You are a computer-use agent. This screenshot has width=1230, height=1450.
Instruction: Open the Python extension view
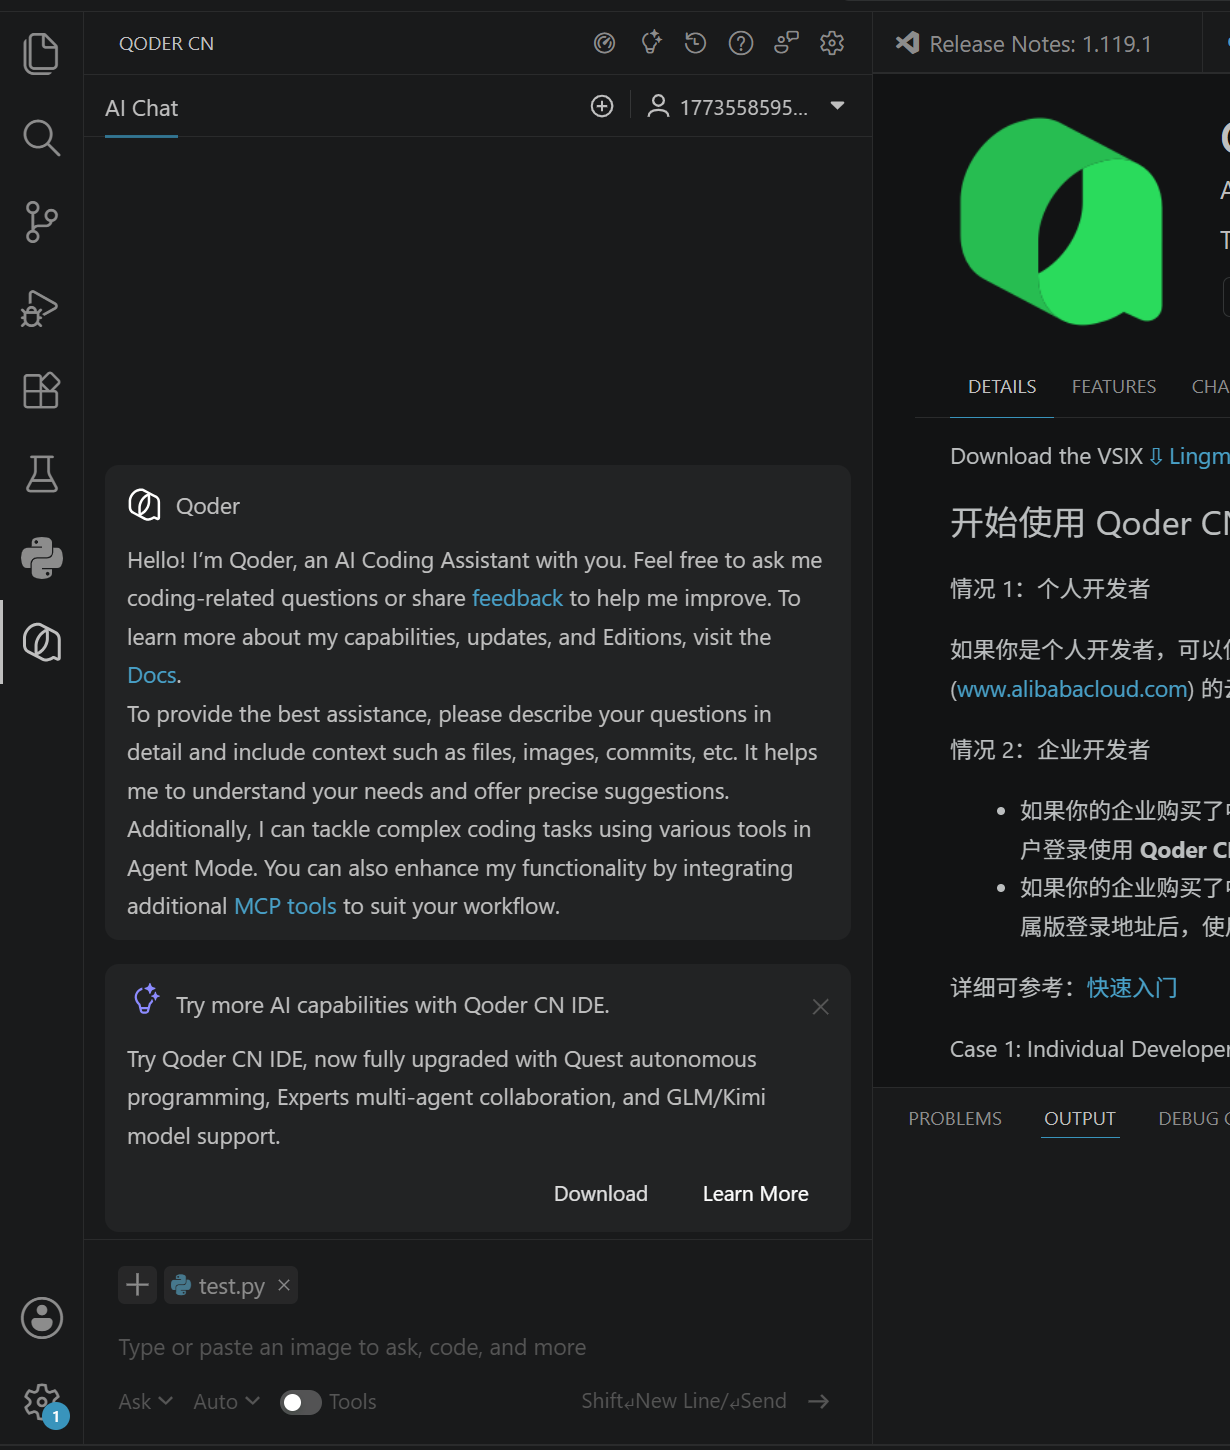[x=41, y=558]
